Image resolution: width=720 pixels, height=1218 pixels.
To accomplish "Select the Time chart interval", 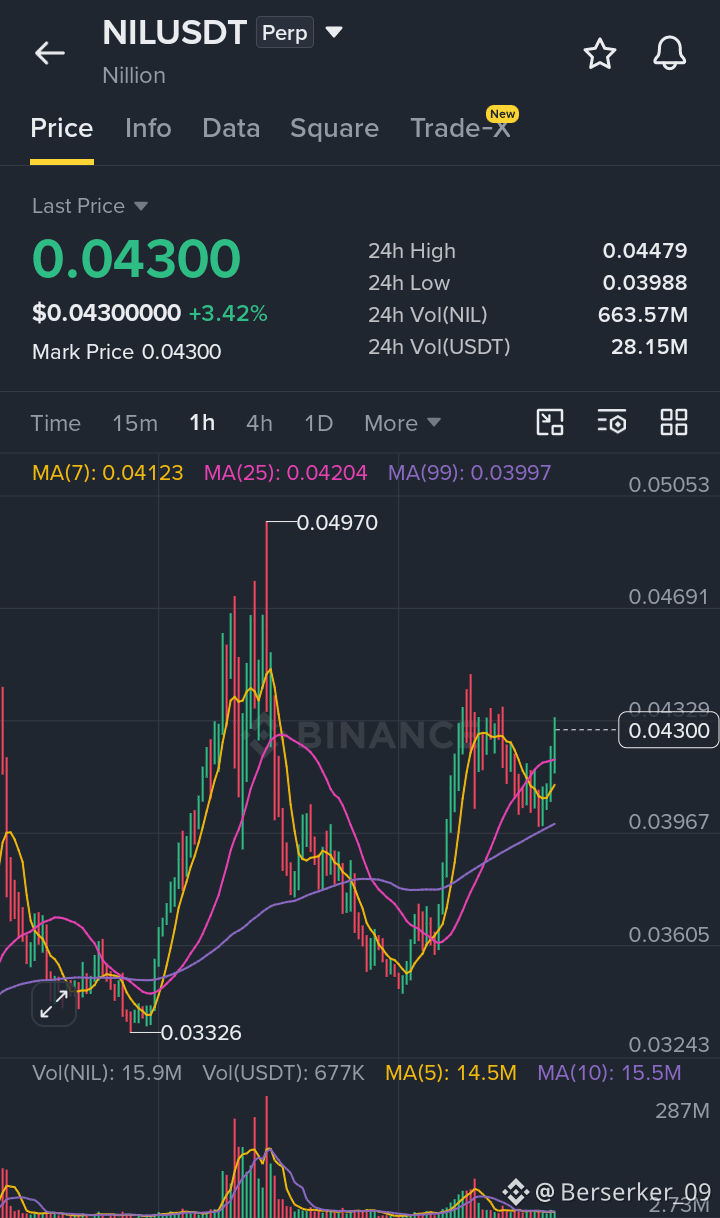I will pyautogui.click(x=56, y=423).
